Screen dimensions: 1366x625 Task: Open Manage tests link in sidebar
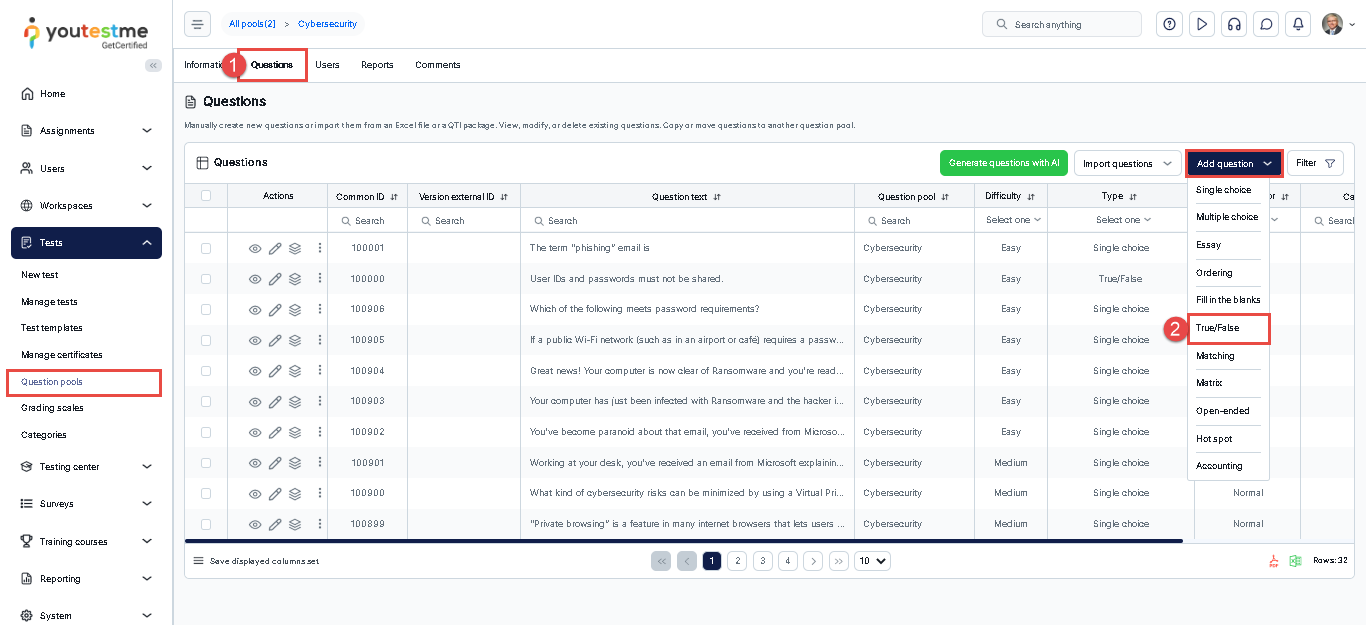[x=49, y=301]
